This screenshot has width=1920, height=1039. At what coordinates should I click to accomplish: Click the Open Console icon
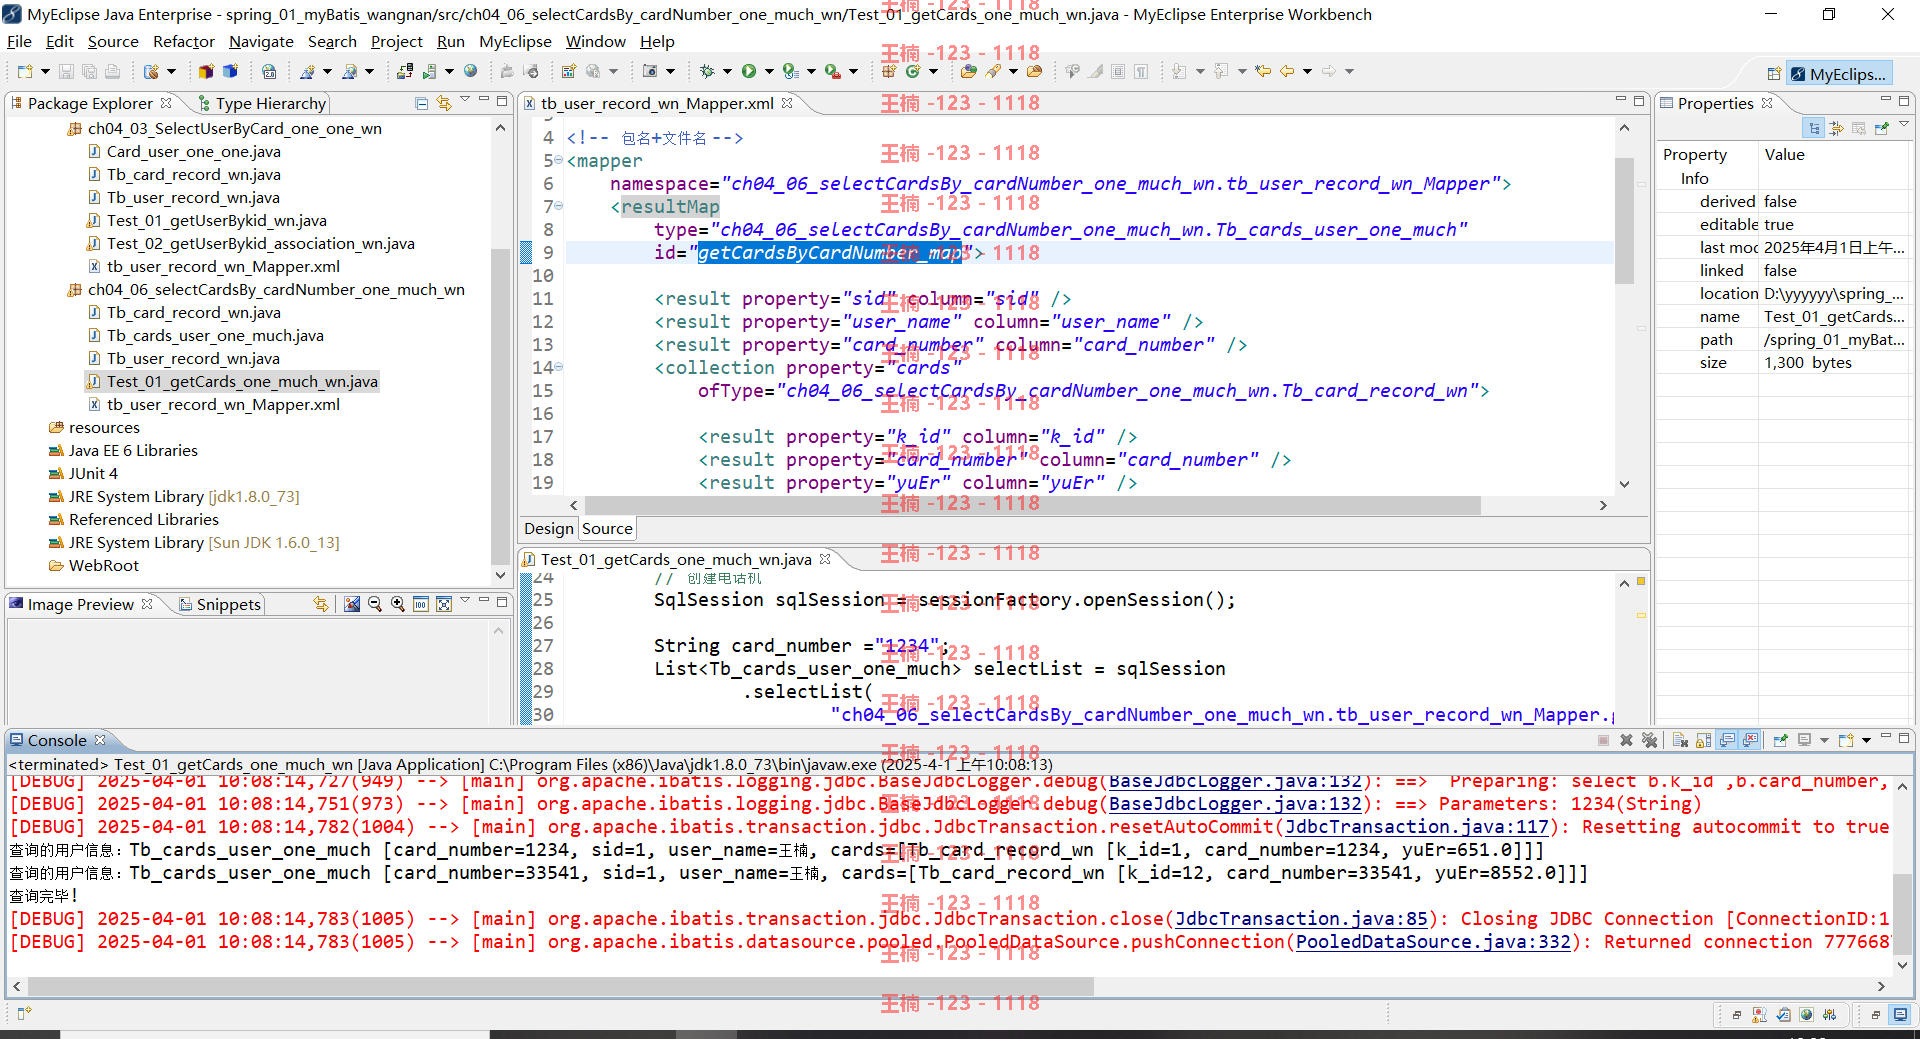[x=1846, y=740]
